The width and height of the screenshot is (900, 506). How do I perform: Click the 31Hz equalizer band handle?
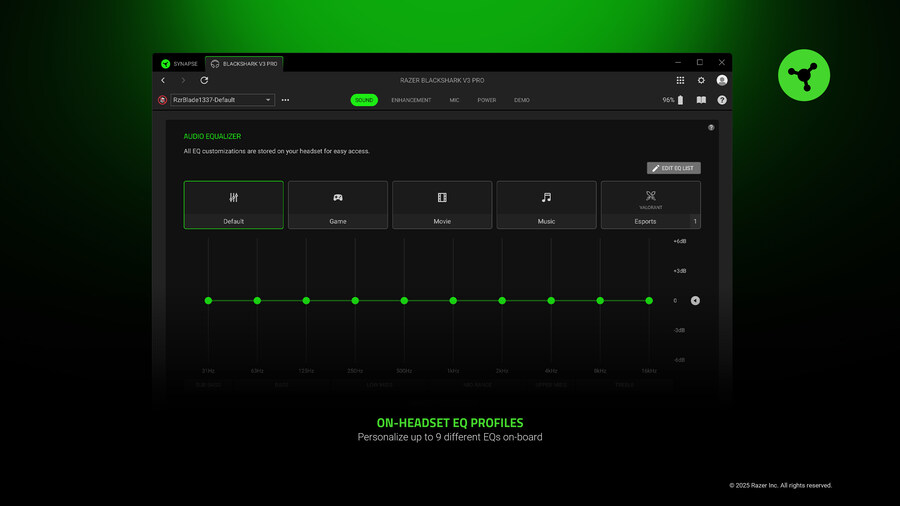pyautogui.click(x=208, y=301)
